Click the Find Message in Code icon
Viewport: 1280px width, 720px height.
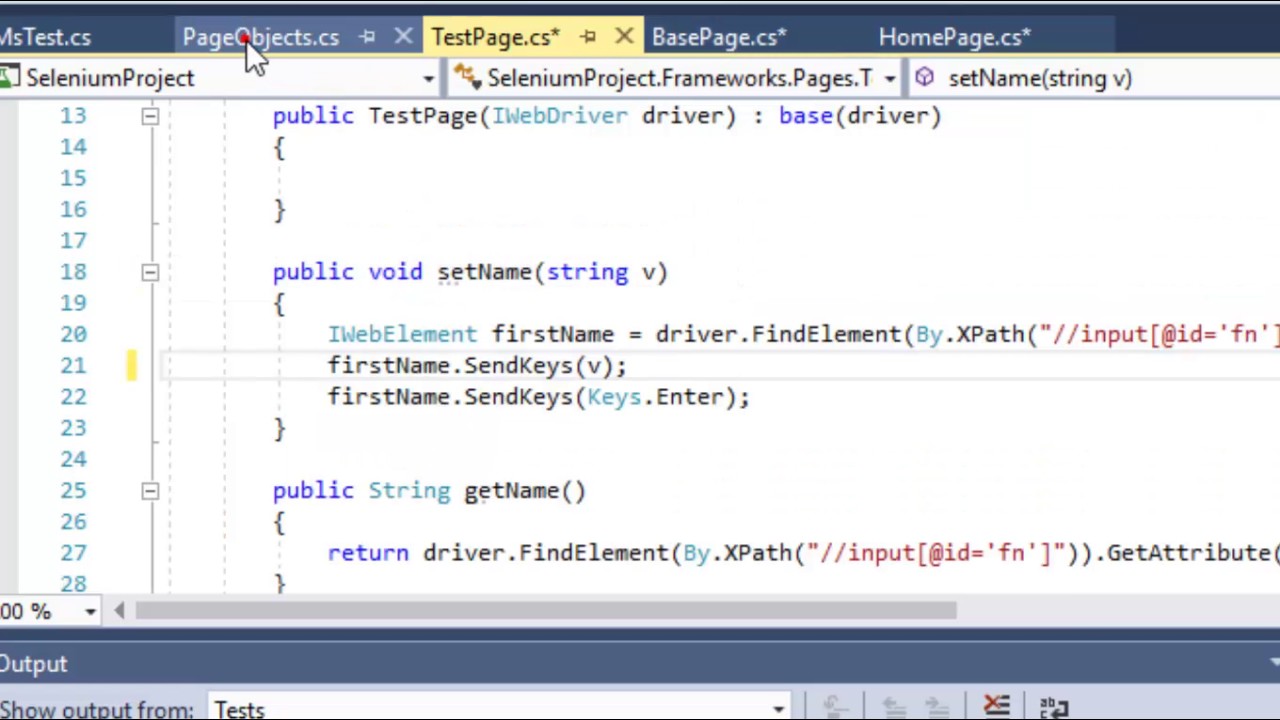tap(836, 708)
